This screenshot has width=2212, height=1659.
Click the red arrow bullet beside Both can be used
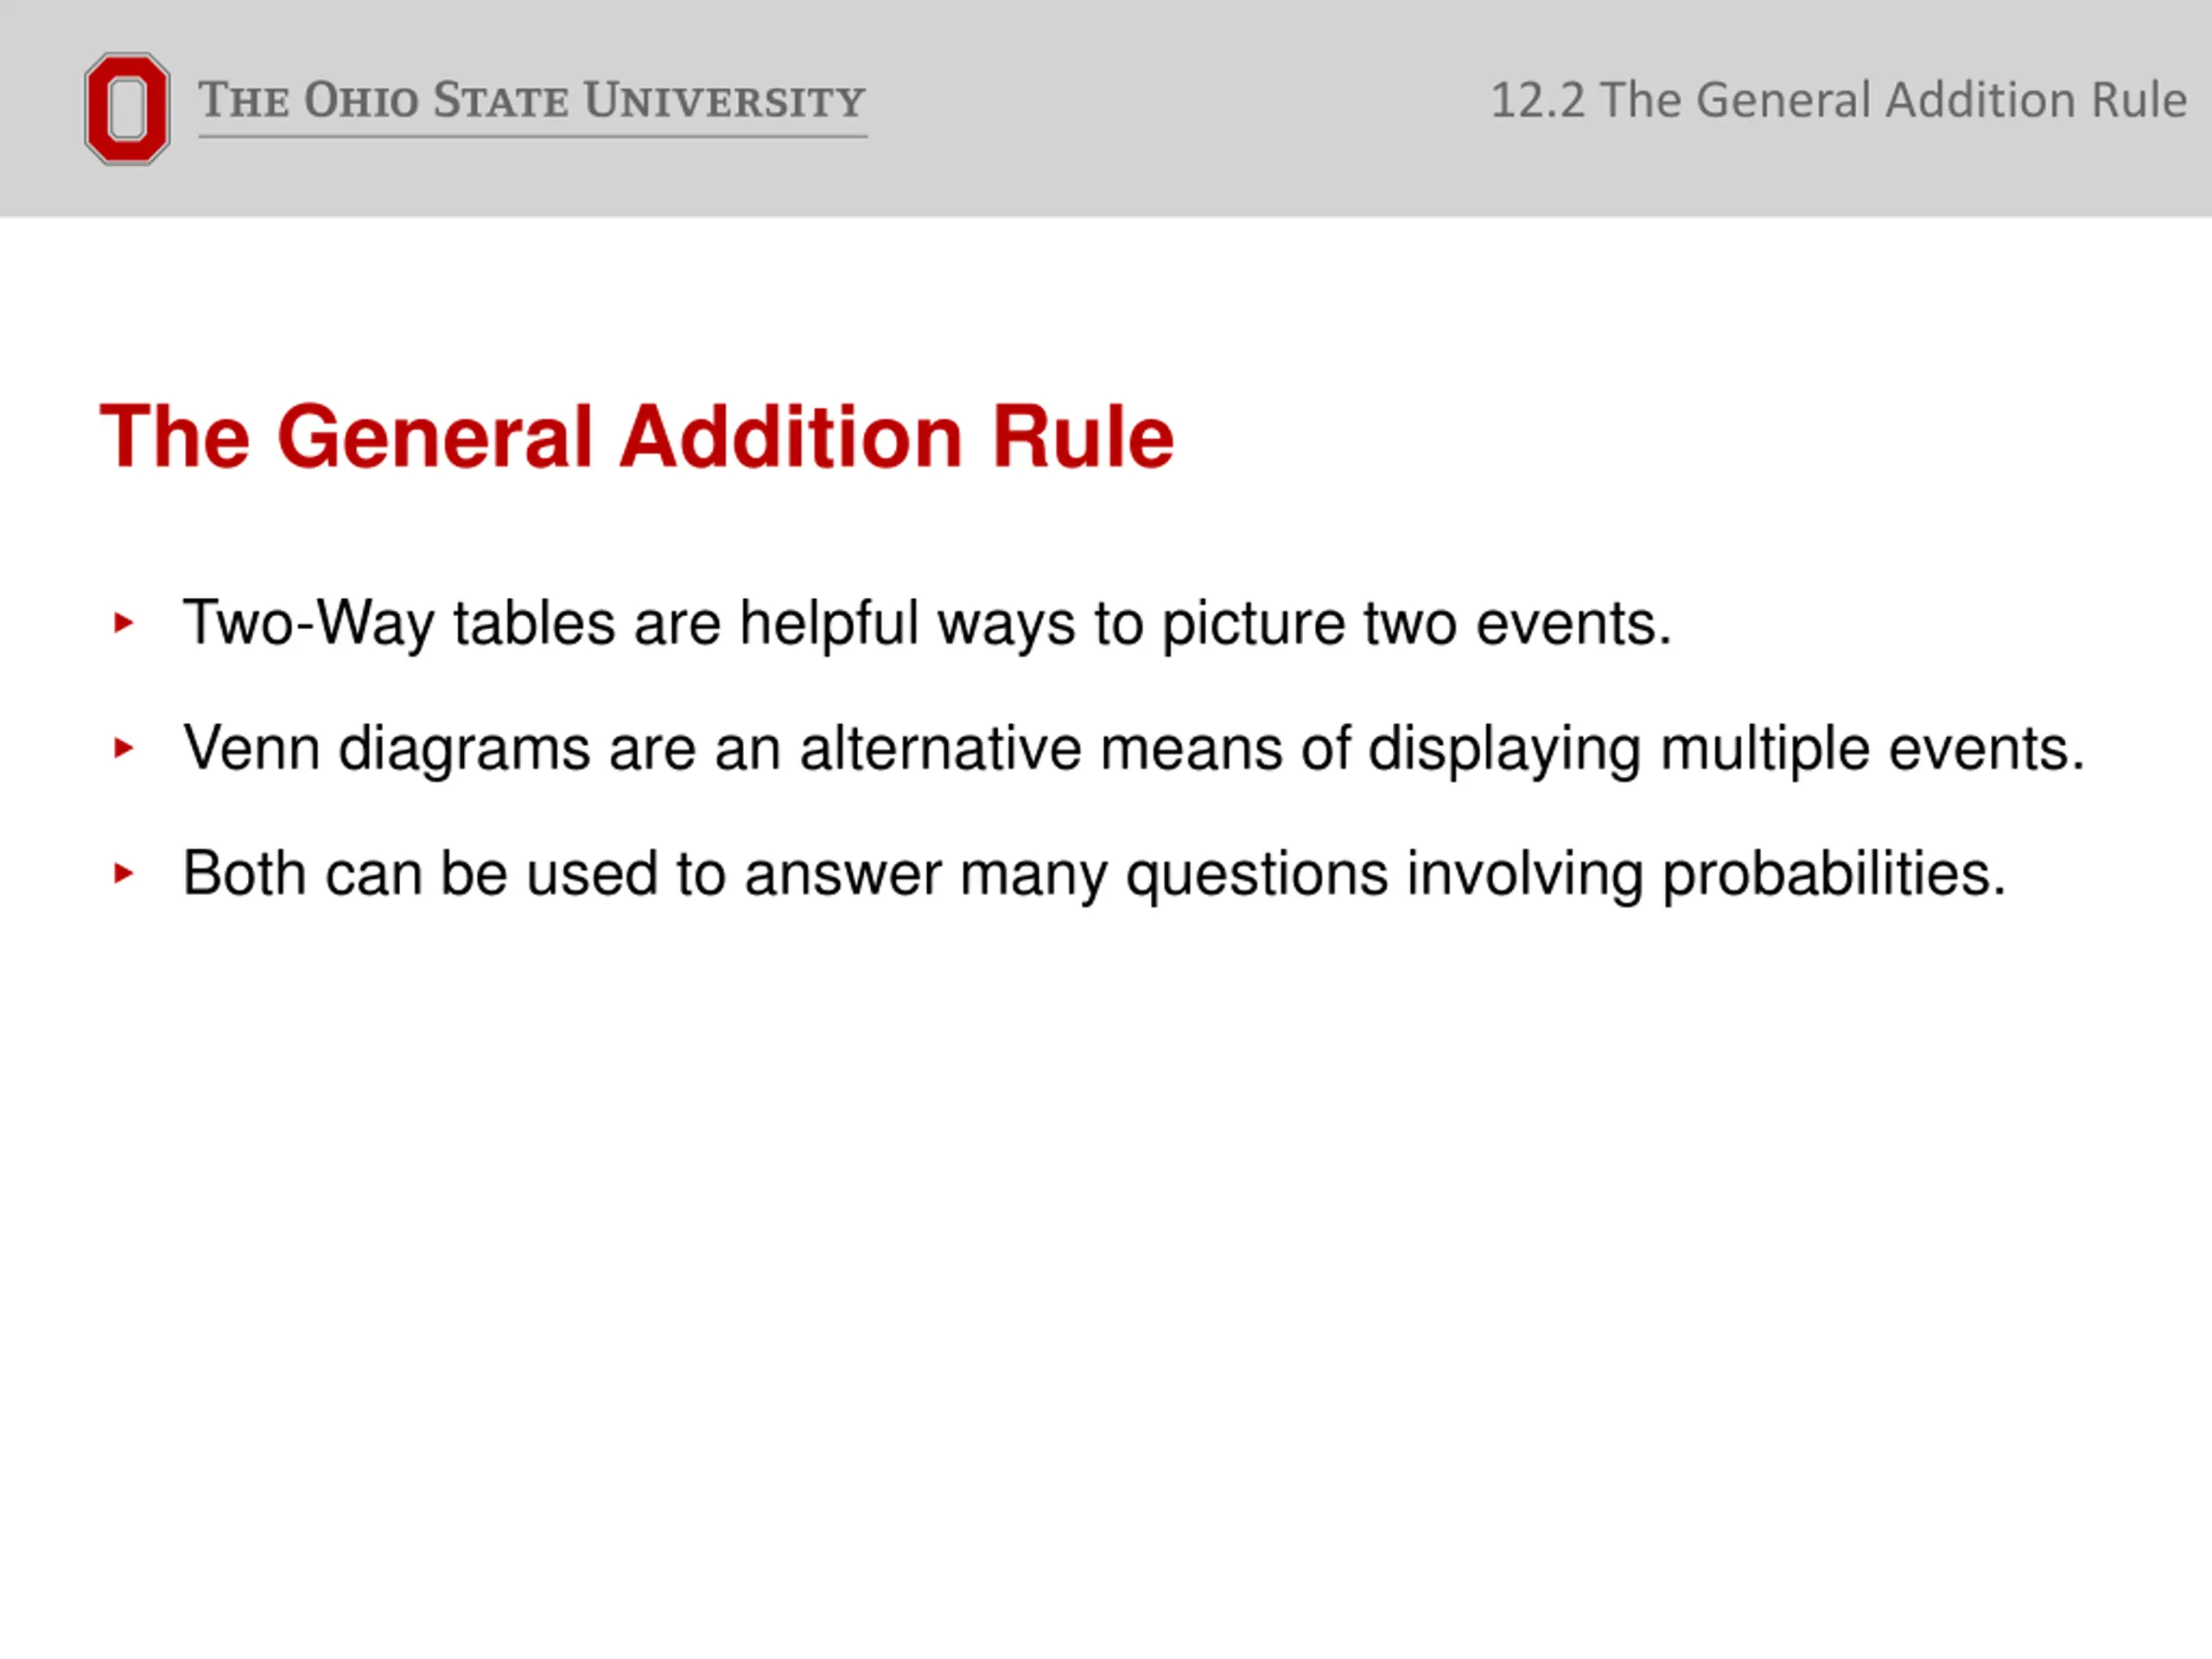124,873
